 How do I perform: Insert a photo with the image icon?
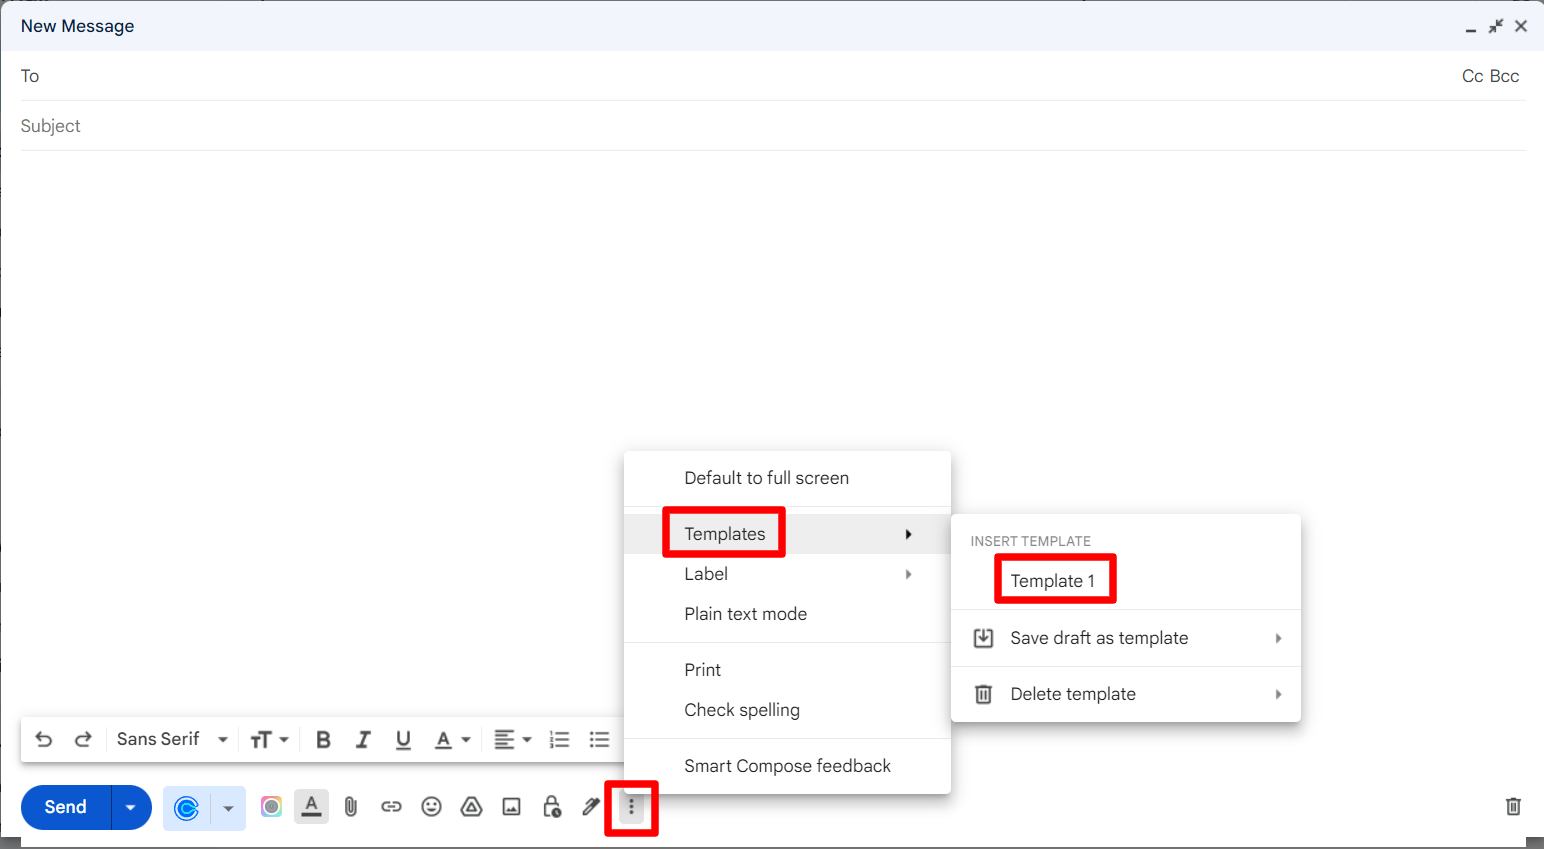coord(511,806)
